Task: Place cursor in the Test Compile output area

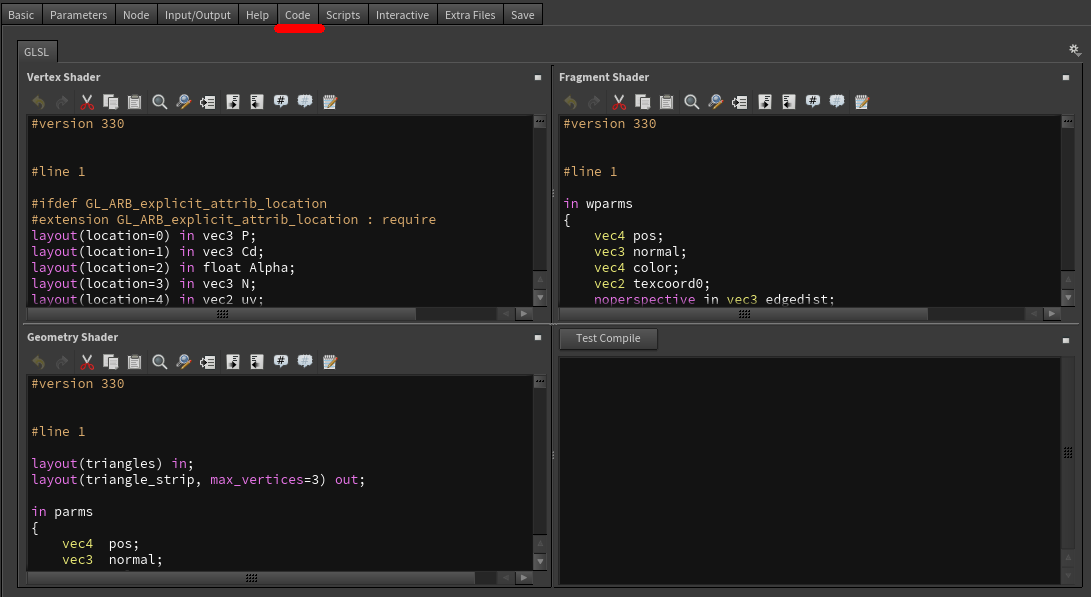Action: click(810, 470)
